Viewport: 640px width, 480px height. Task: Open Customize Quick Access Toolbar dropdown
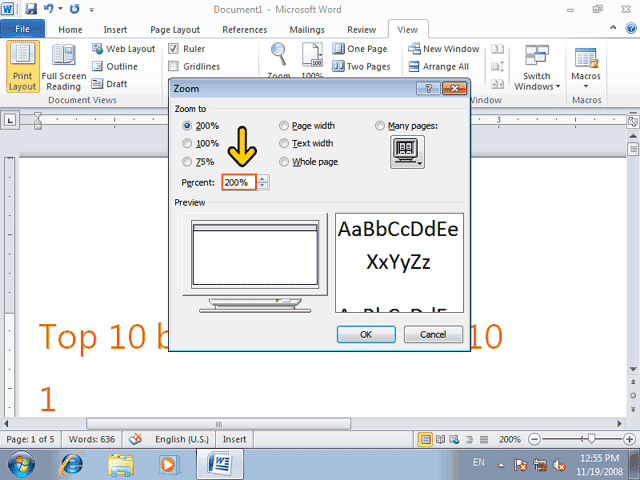[x=91, y=9]
